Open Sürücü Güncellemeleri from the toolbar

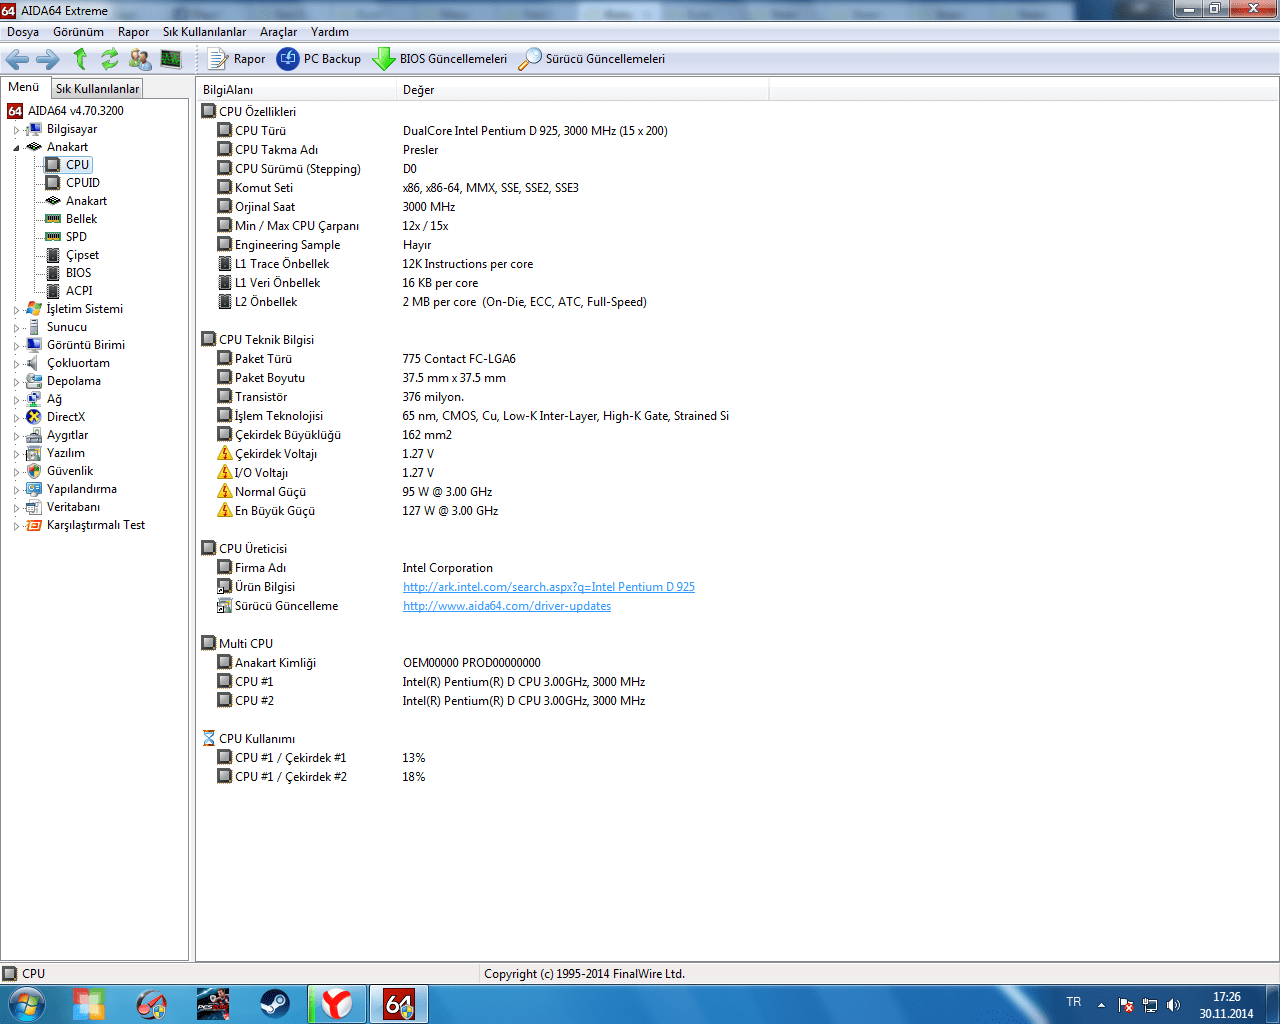pyautogui.click(x=591, y=59)
